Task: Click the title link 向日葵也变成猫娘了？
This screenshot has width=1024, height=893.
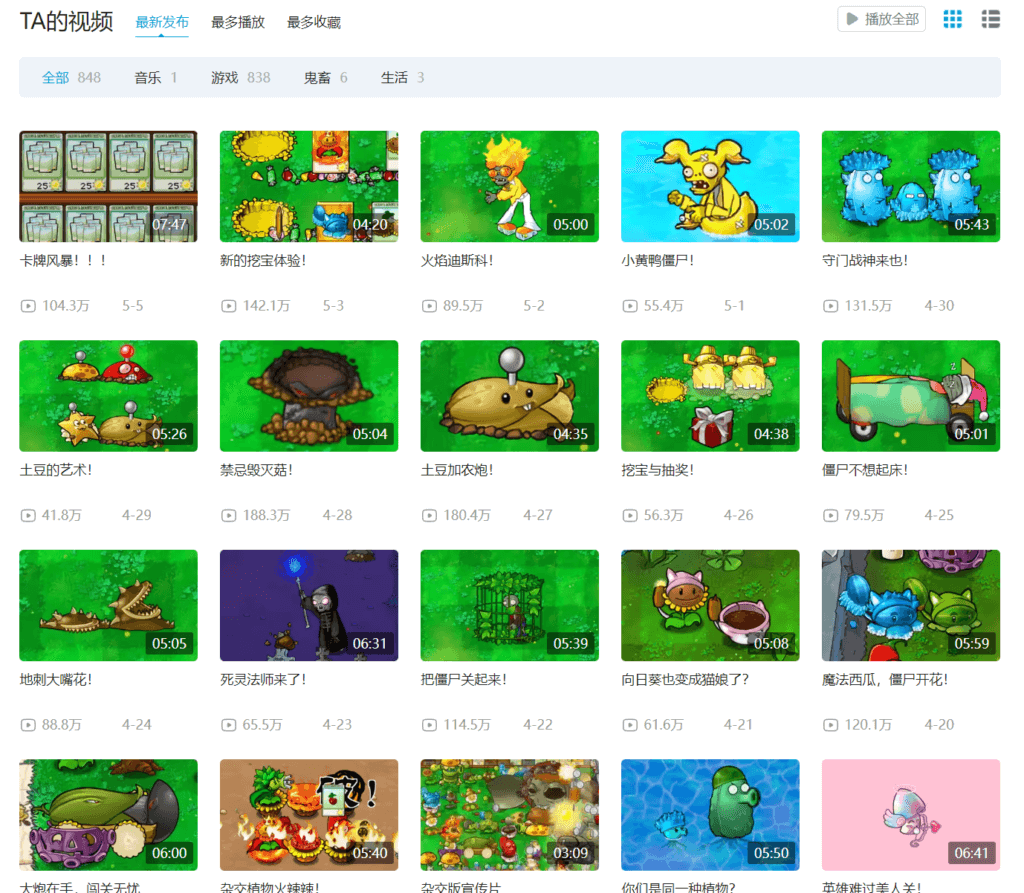Action: 685,680
